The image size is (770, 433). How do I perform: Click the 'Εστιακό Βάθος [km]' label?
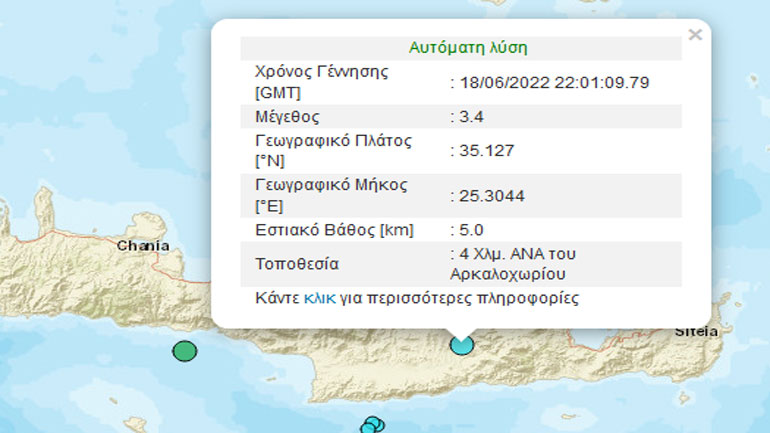pos(334,230)
